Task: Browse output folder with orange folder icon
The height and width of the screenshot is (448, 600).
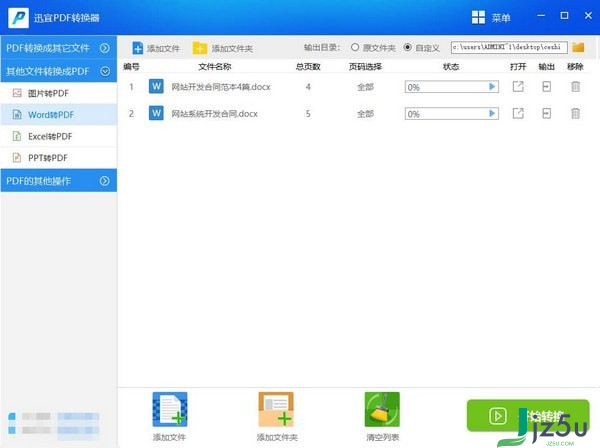Action: 578,47
